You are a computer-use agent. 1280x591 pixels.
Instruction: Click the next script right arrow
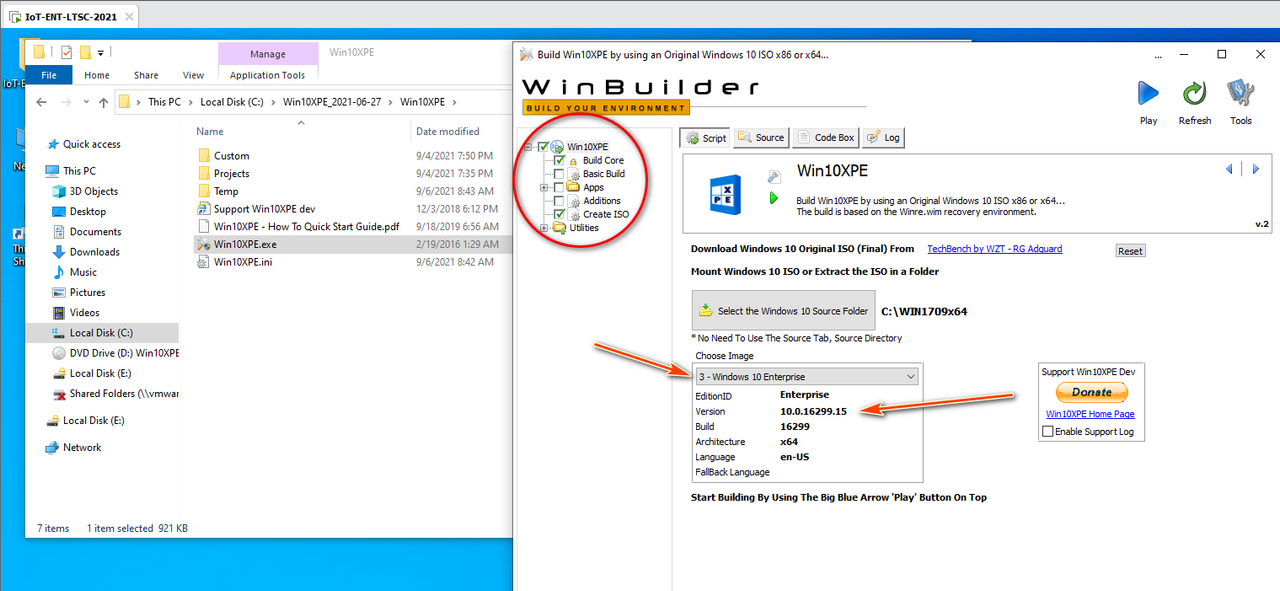click(x=1256, y=169)
